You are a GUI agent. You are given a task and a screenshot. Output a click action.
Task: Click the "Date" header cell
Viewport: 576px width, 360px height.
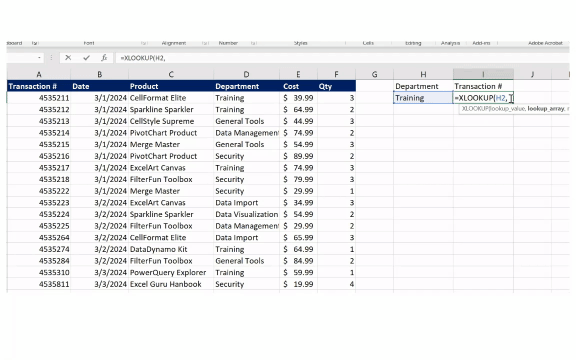pos(100,86)
